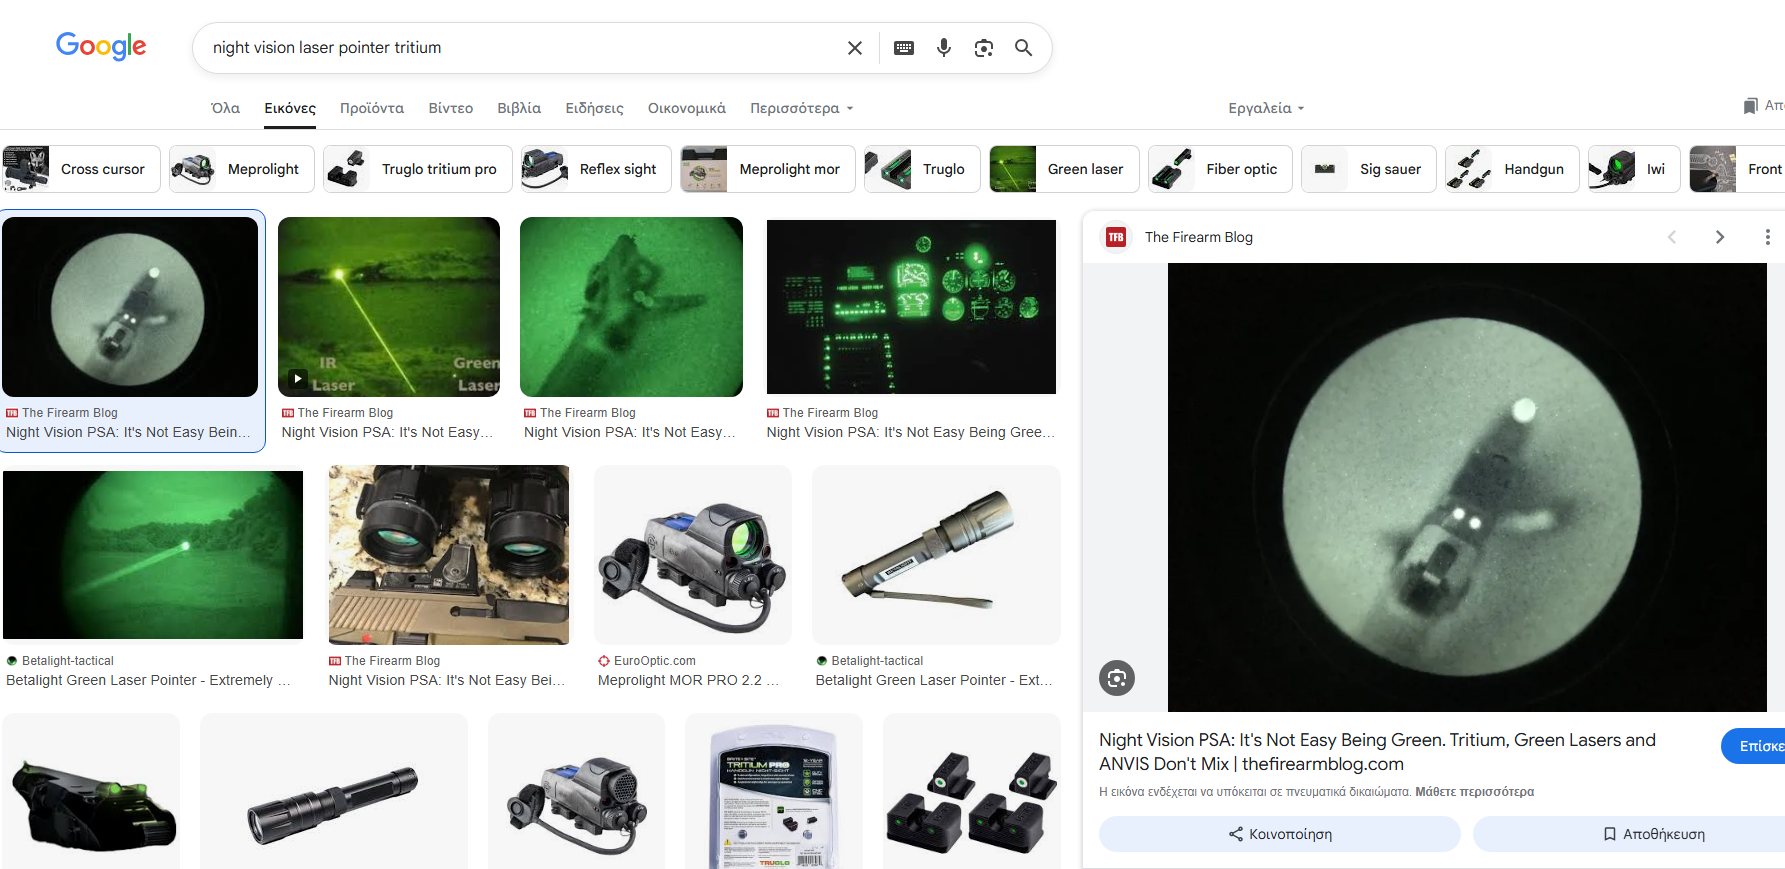Switch to the Βίντεο tab
The image size is (1785, 869).
coord(451,108)
